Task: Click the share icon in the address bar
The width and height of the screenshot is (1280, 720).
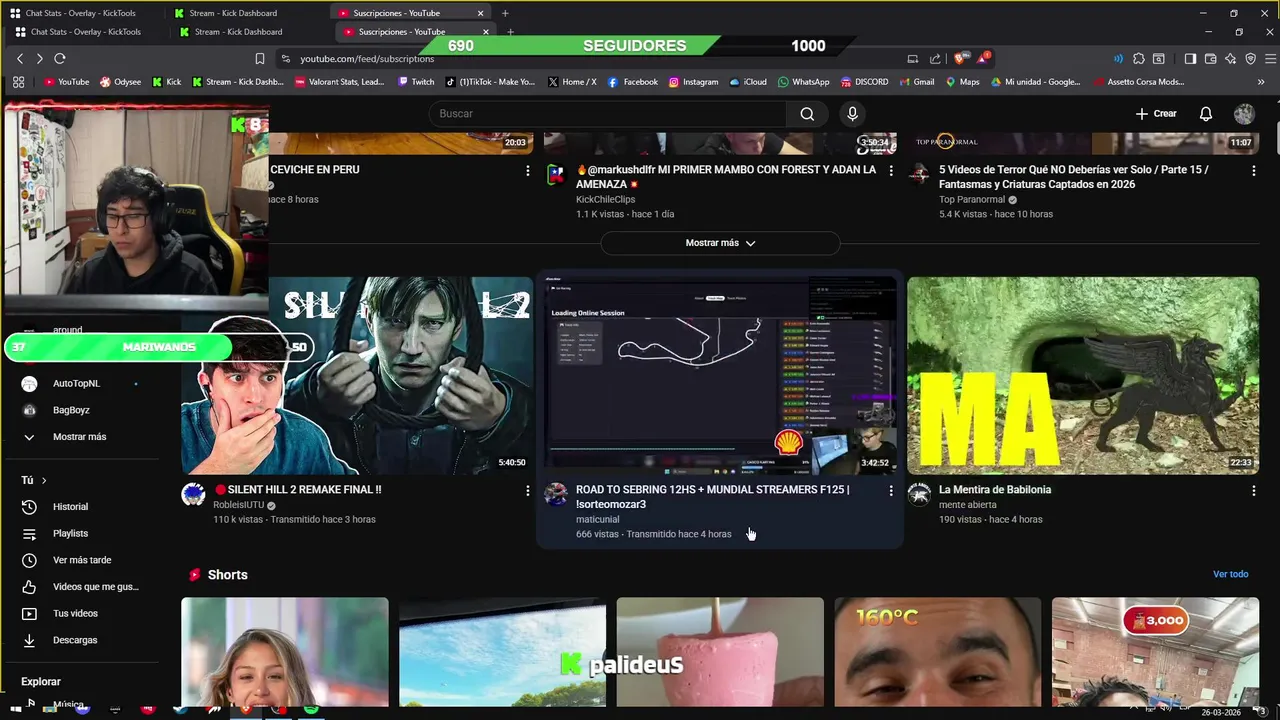Action: (x=935, y=59)
